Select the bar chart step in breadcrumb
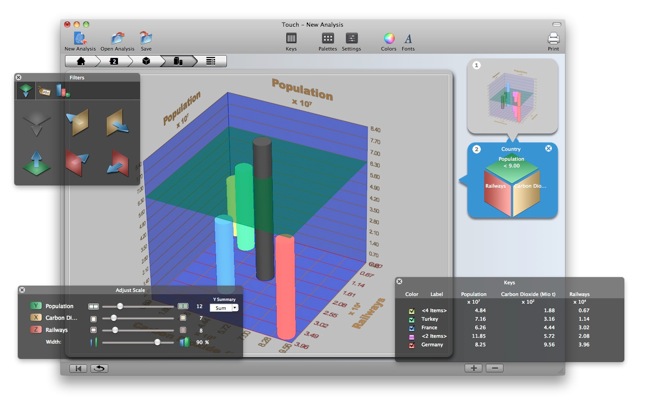This screenshot has height=405, width=648. tap(178, 61)
